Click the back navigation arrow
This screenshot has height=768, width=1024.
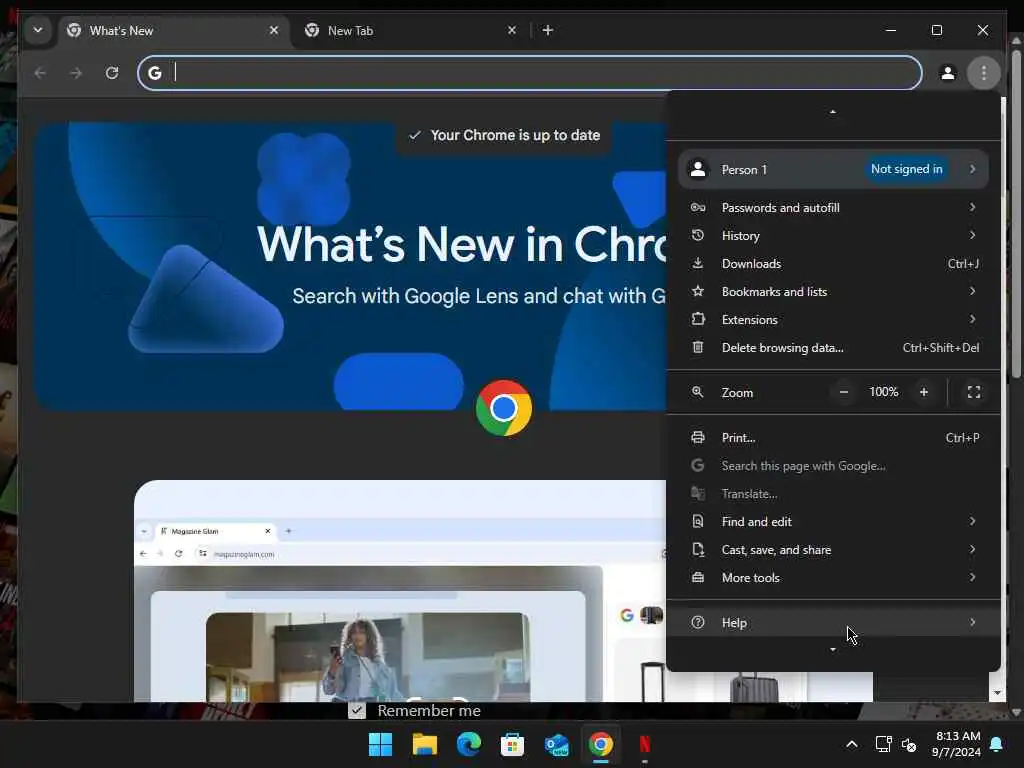(x=40, y=72)
